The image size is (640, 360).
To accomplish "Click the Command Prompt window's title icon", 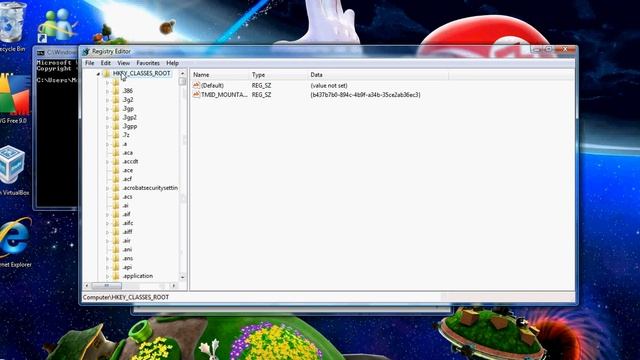I will (x=40, y=53).
